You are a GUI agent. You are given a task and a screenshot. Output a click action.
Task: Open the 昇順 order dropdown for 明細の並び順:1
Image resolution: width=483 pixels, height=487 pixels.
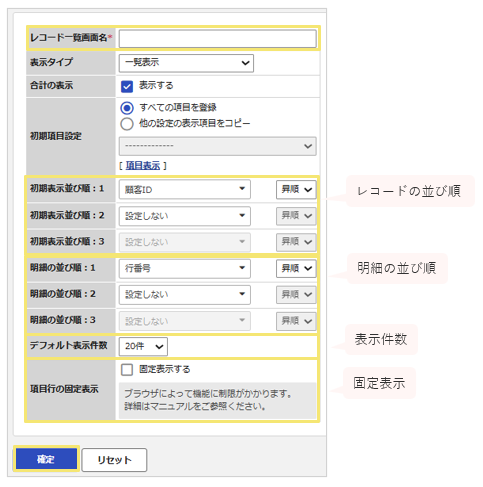(296, 268)
